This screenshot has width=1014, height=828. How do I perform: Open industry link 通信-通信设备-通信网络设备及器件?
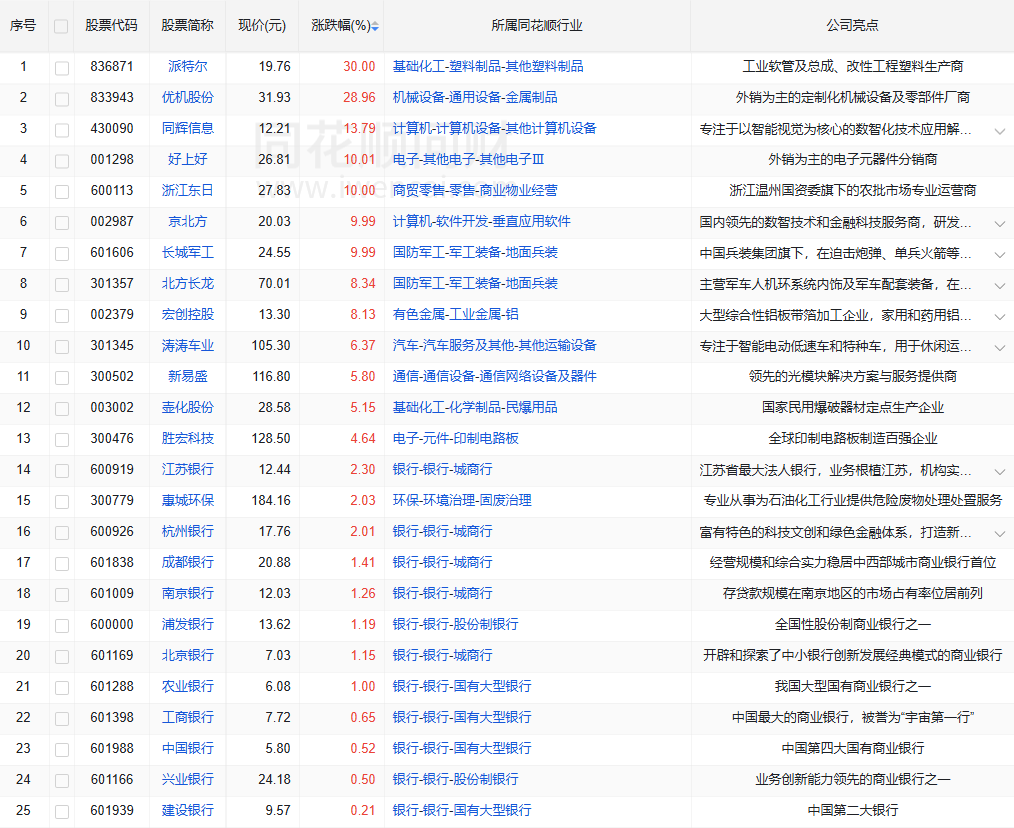point(495,376)
